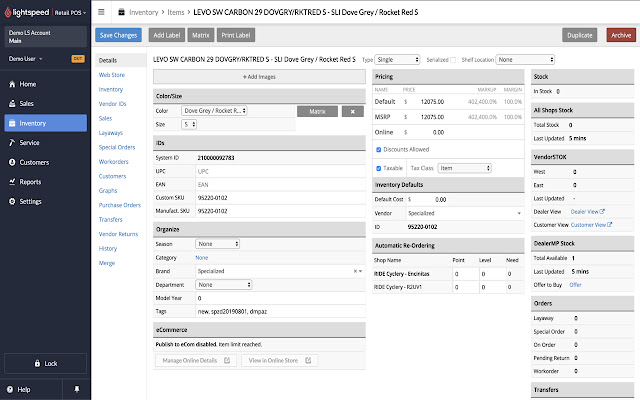Open the Demo User menu
The image size is (640, 400).
tap(25, 59)
